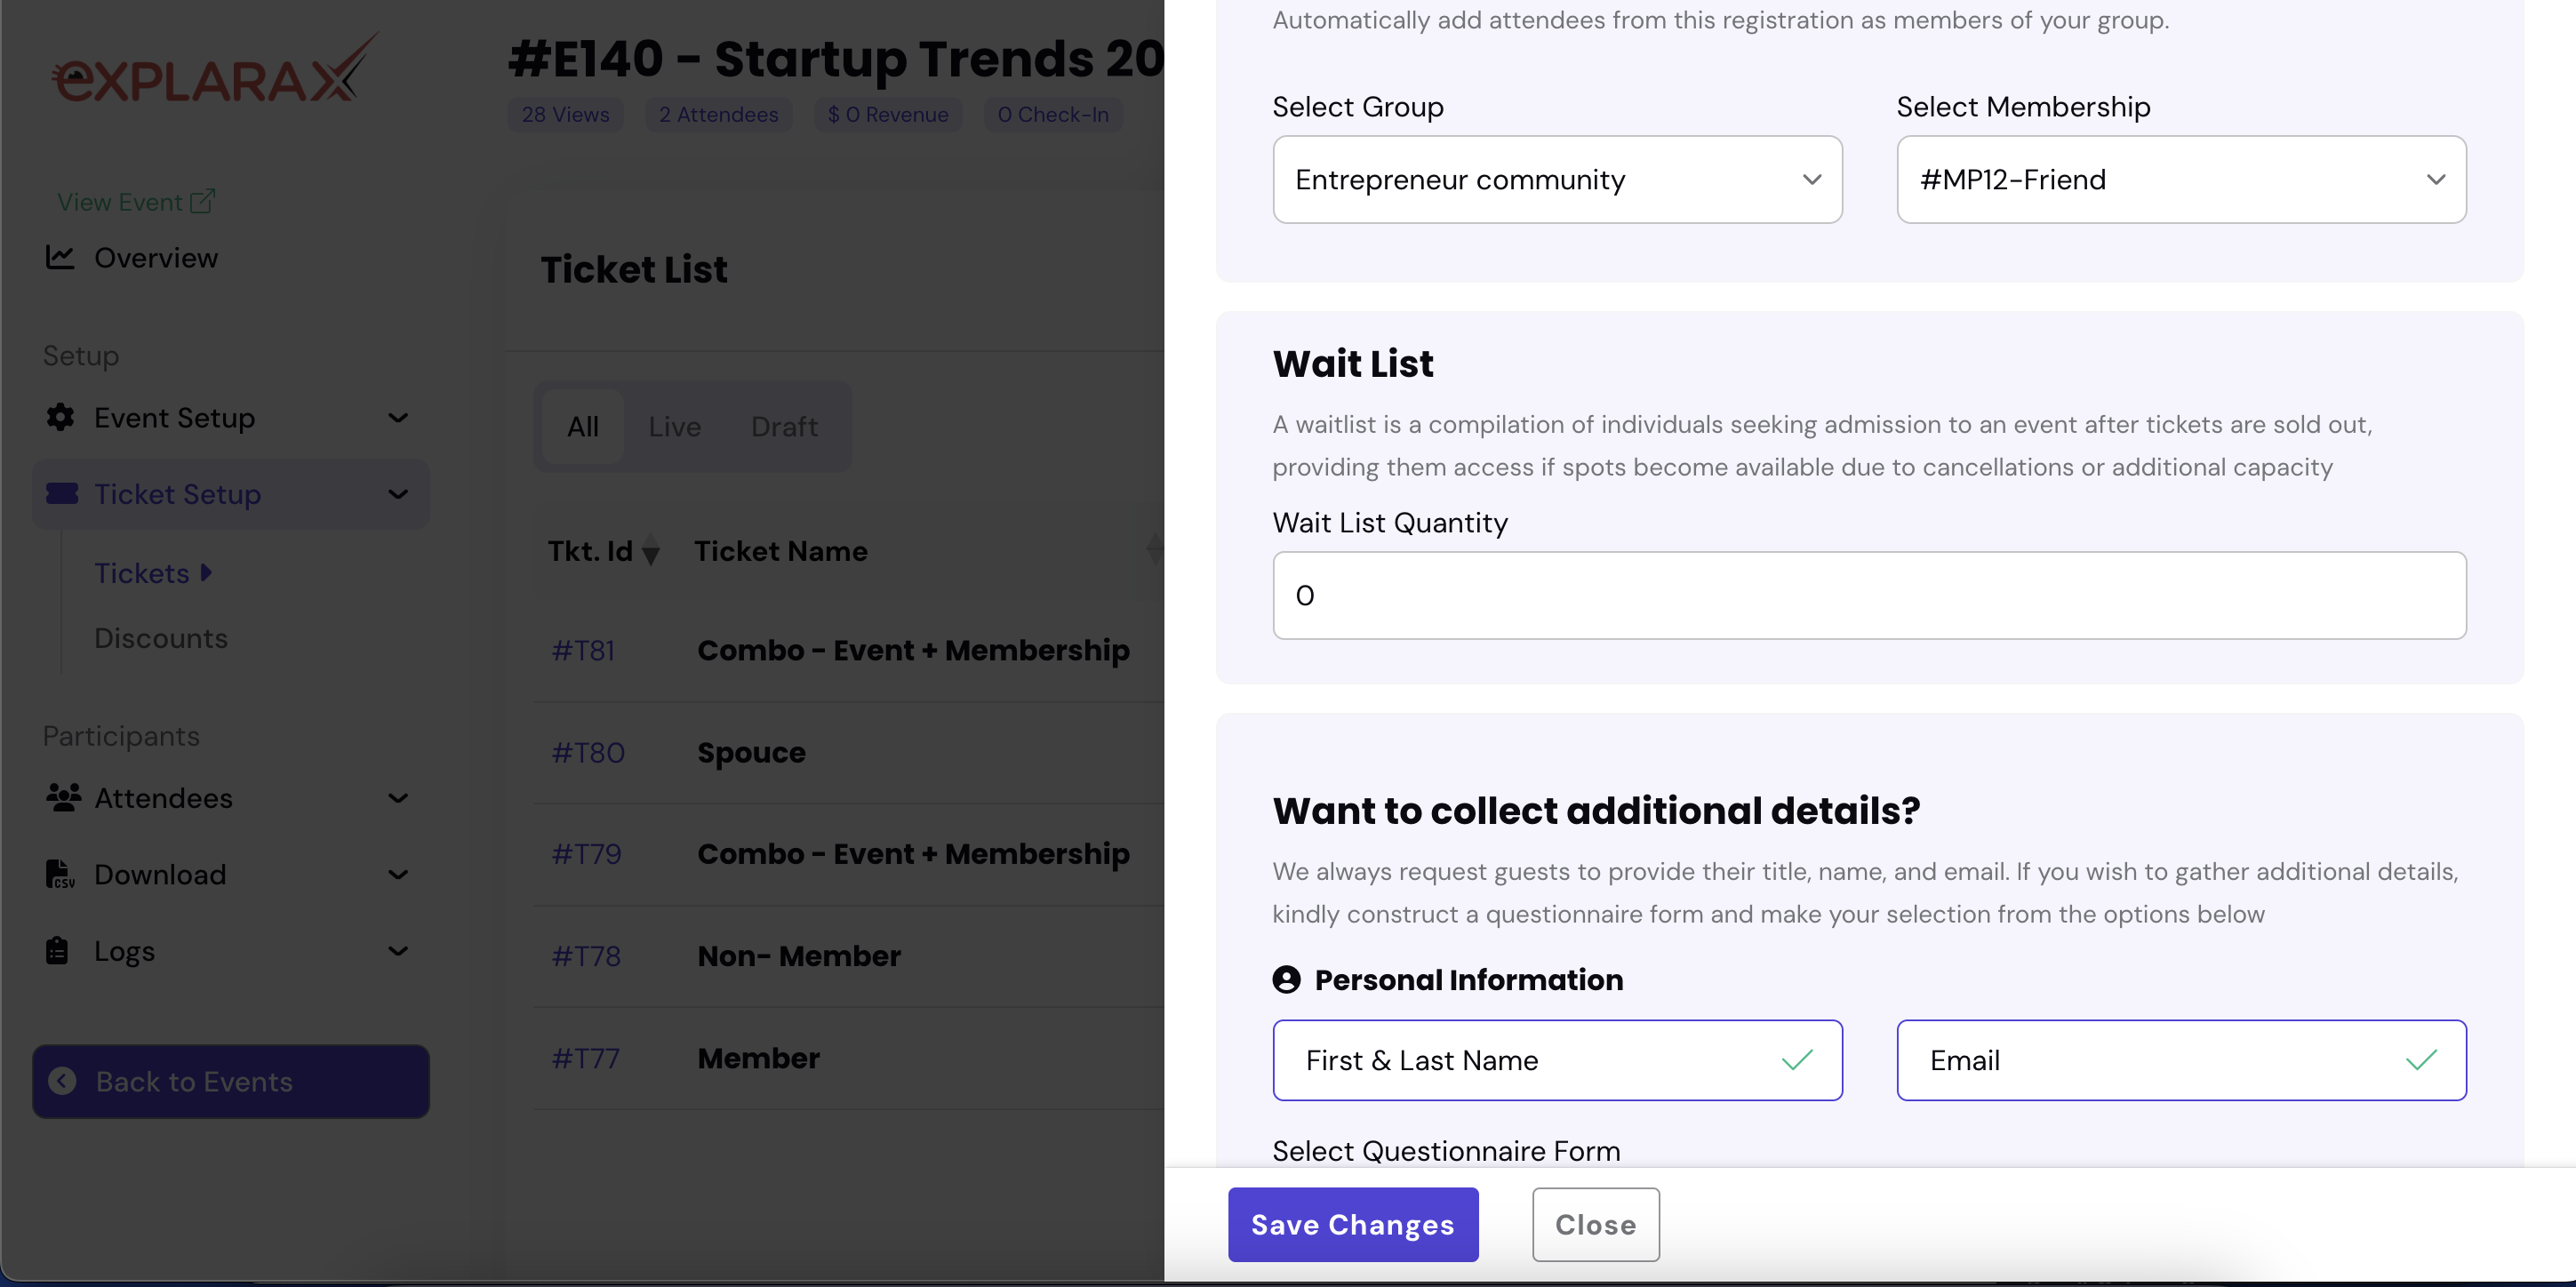The height and width of the screenshot is (1287, 2576).
Task: Click the Back to Events arrow icon
Action: coord(62,1081)
